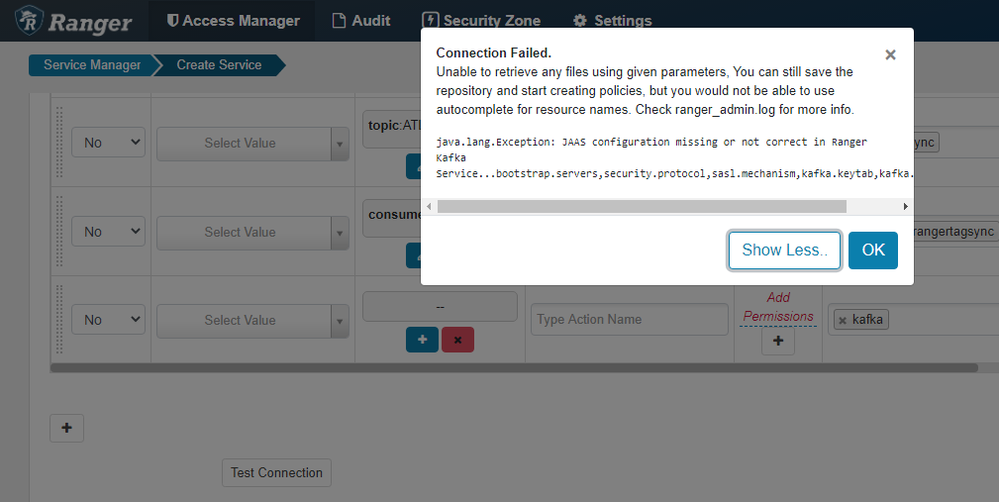Viewport: 999px width, 502px height.
Task: Click Add Permissions link
Action: coord(778,307)
